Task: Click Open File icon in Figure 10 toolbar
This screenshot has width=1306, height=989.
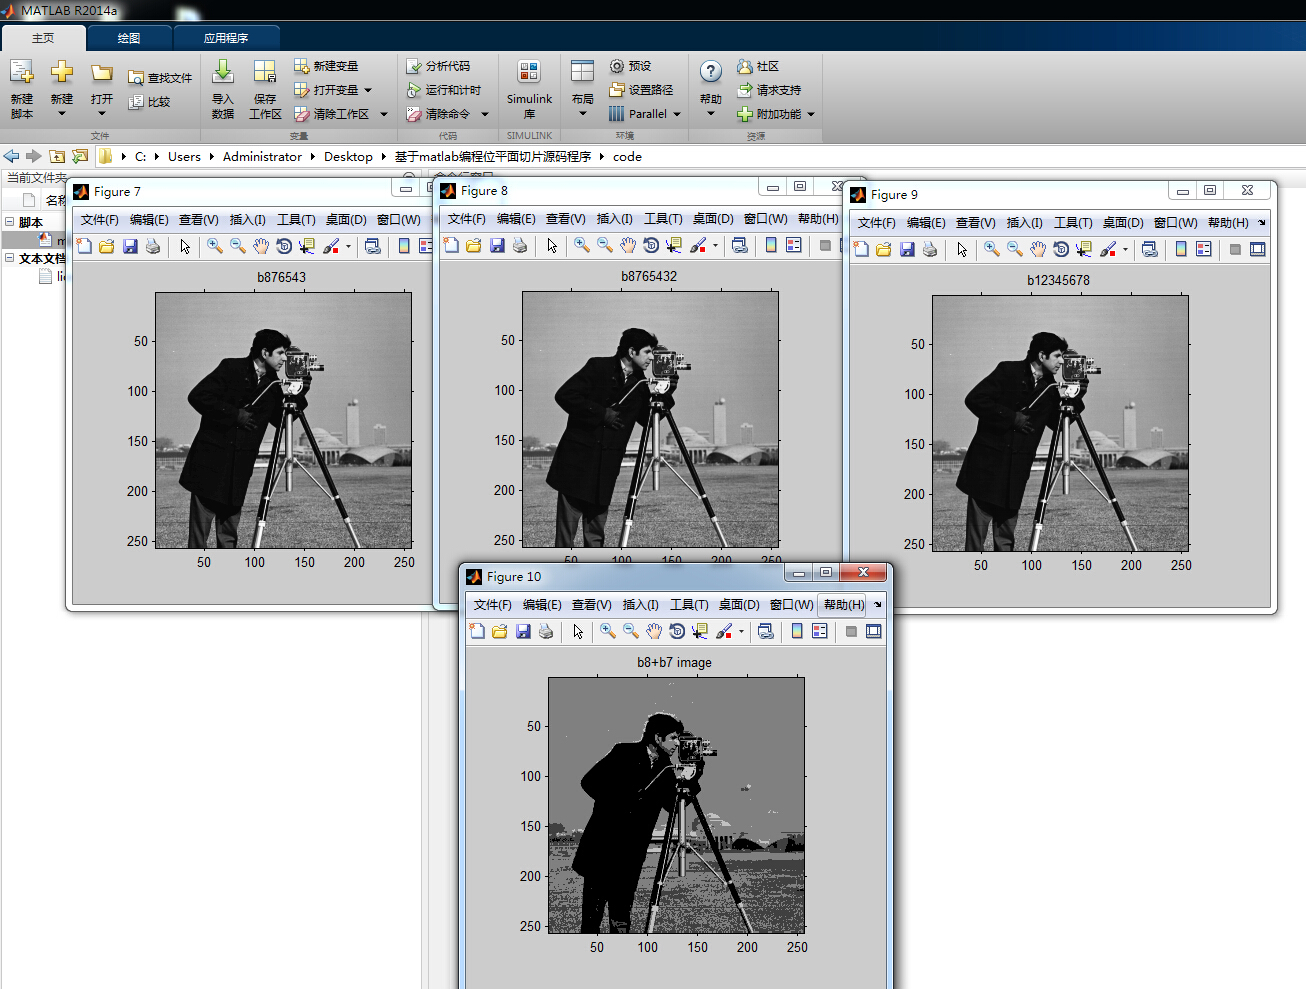Action: pos(500,631)
